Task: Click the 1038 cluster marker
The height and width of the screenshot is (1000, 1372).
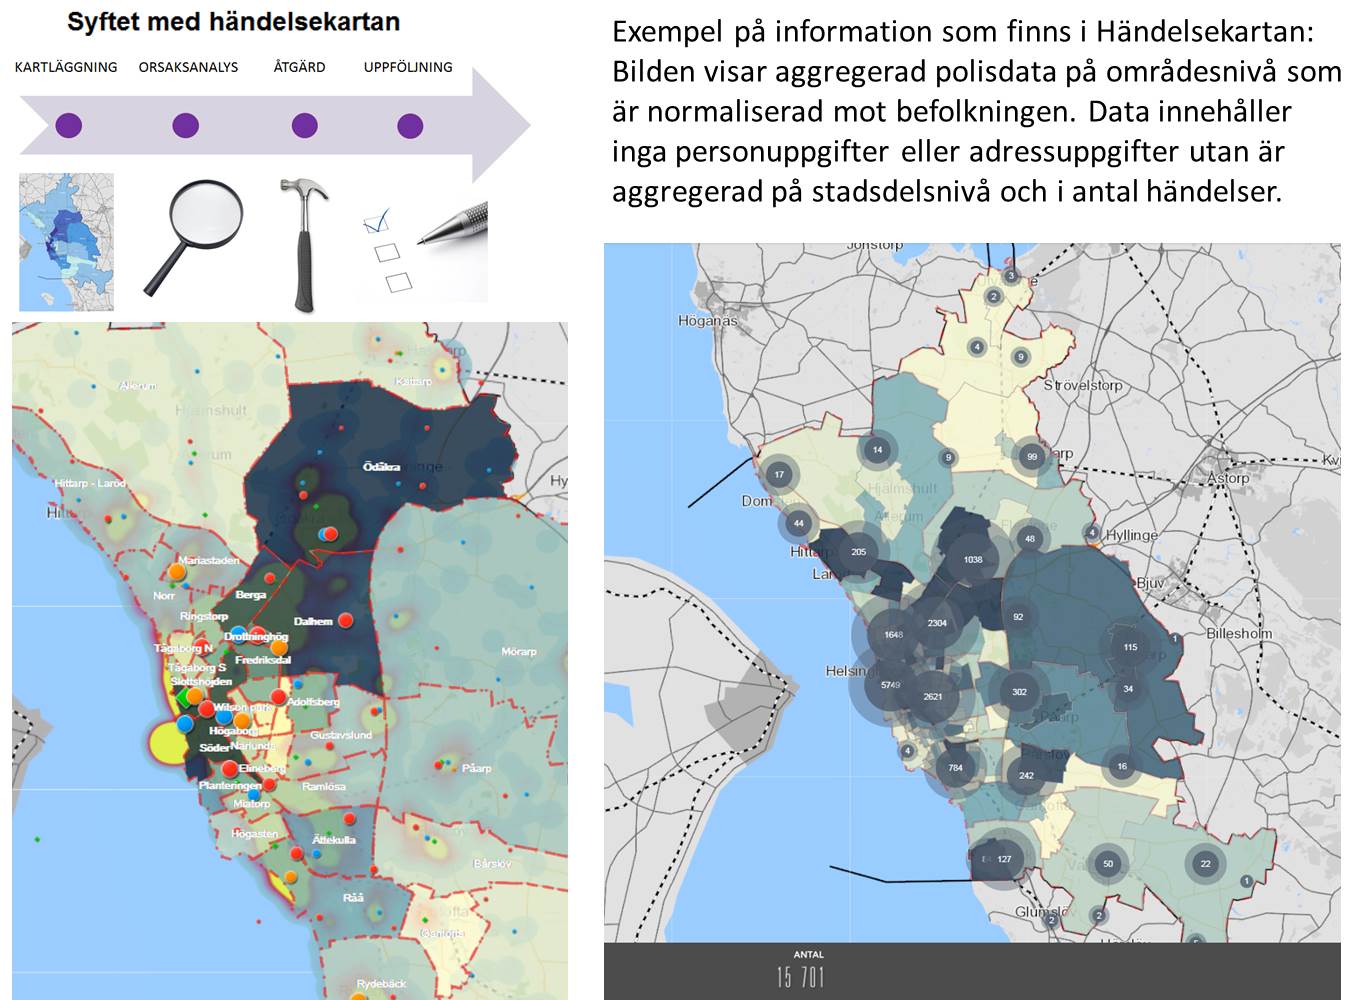Action: tap(973, 560)
